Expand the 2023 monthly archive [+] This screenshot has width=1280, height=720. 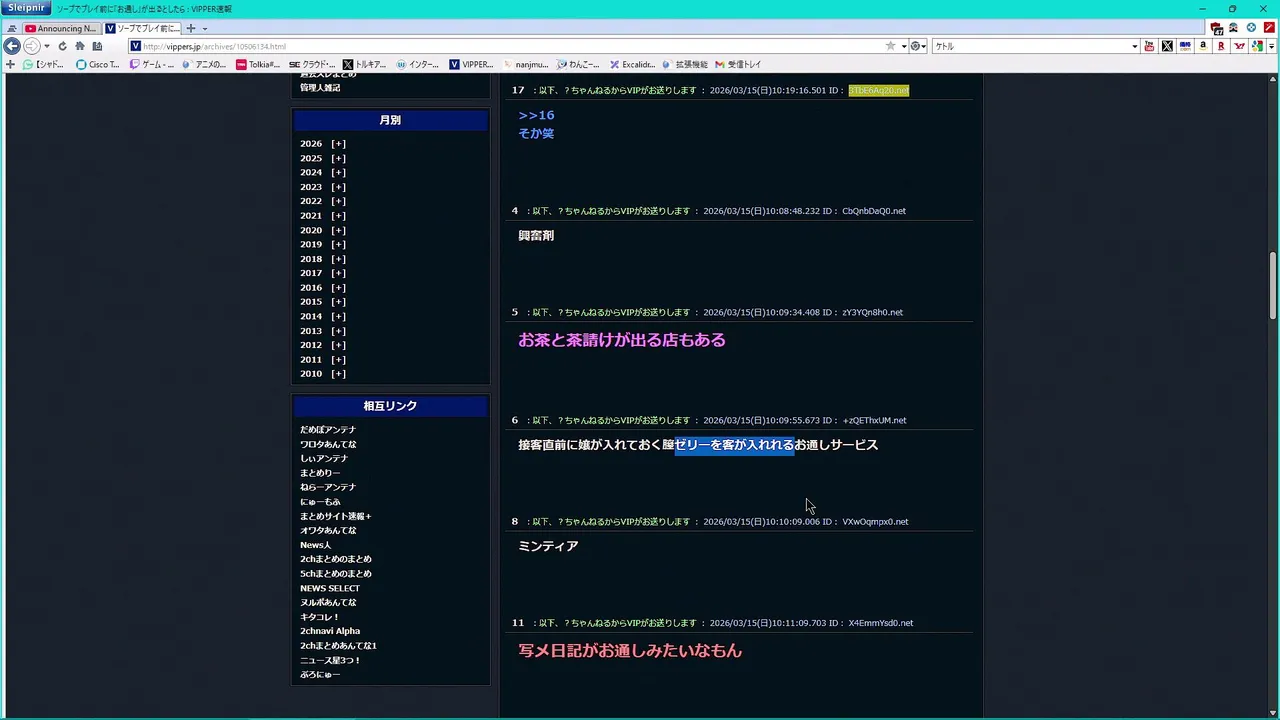point(338,187)
